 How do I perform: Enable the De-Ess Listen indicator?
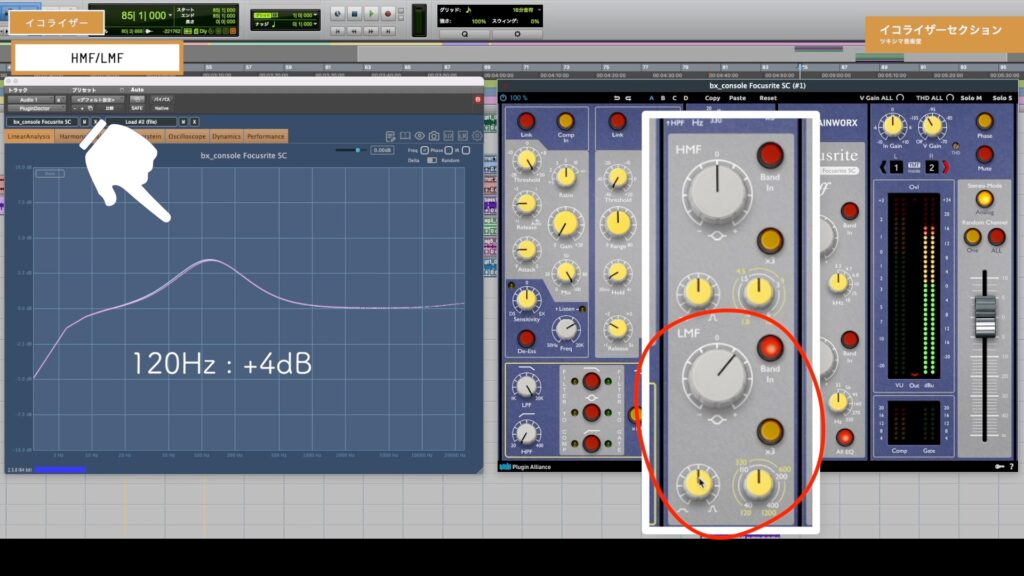pos(582,309)
